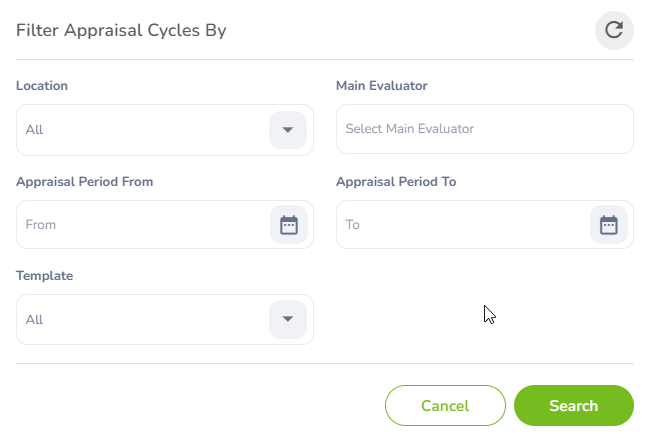Click the Appraisal Period From label
646x438 pixels.
click(84, 182)
